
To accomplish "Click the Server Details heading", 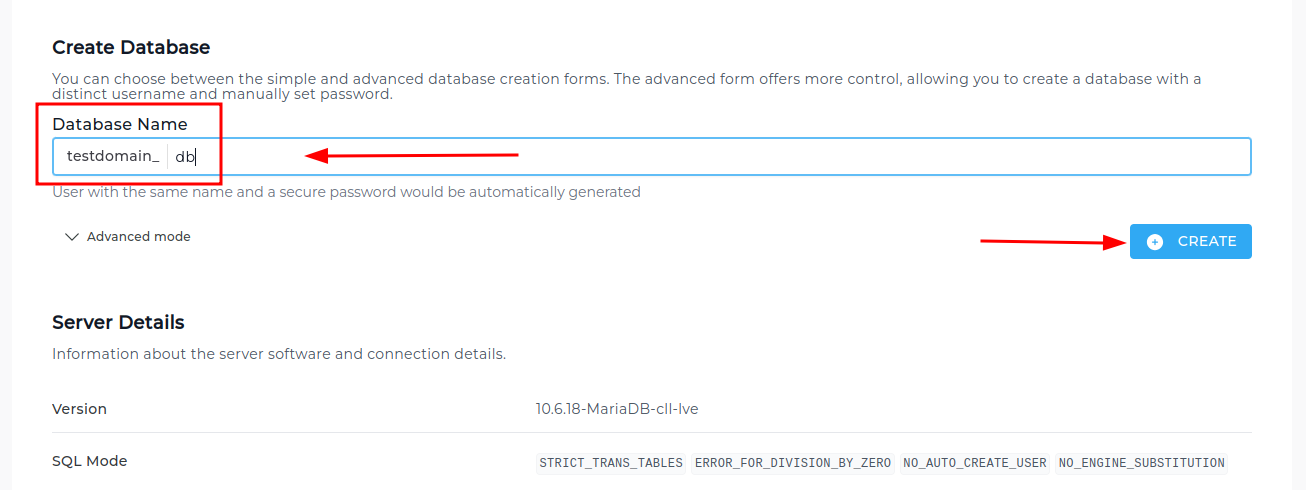I will pos(118,322).
